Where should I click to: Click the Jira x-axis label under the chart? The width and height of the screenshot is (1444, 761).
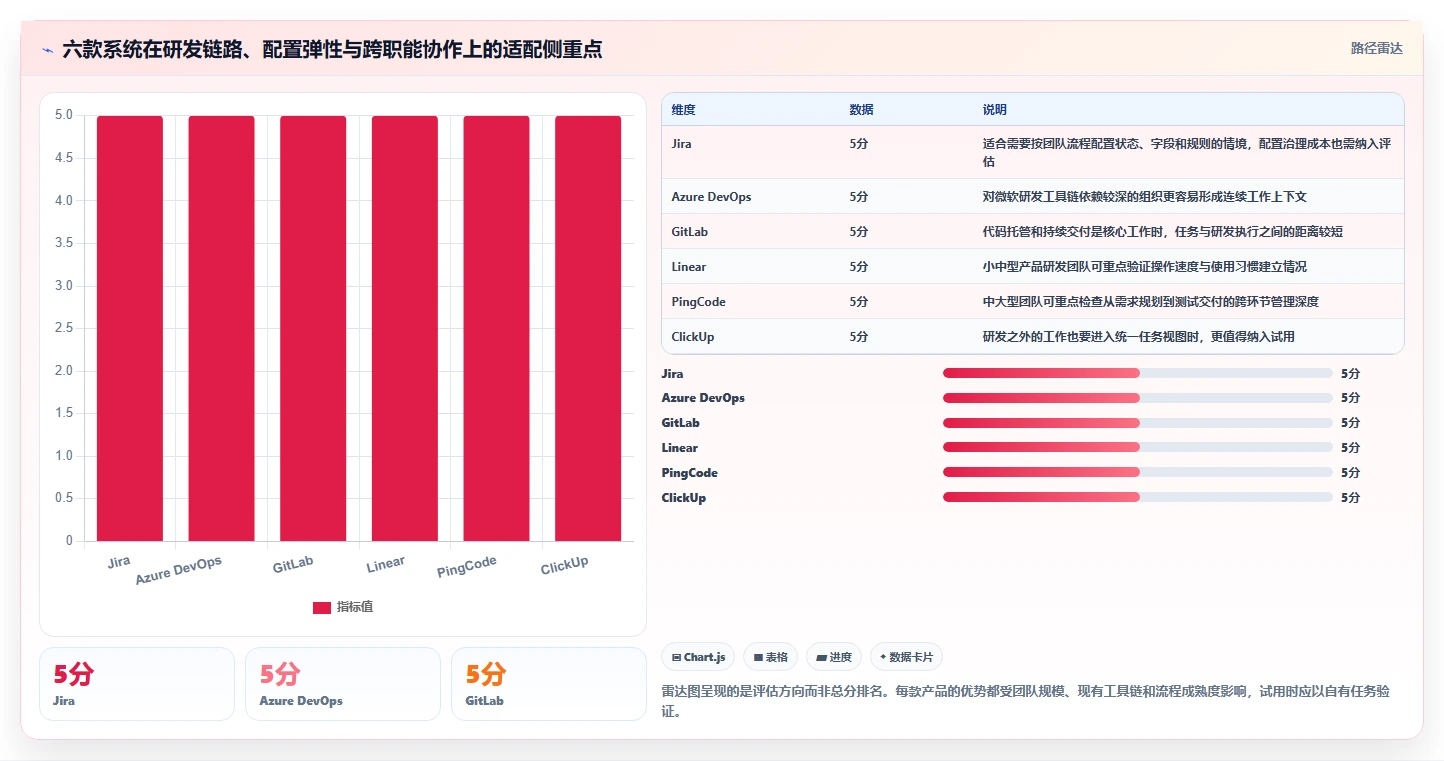(119, 562)
